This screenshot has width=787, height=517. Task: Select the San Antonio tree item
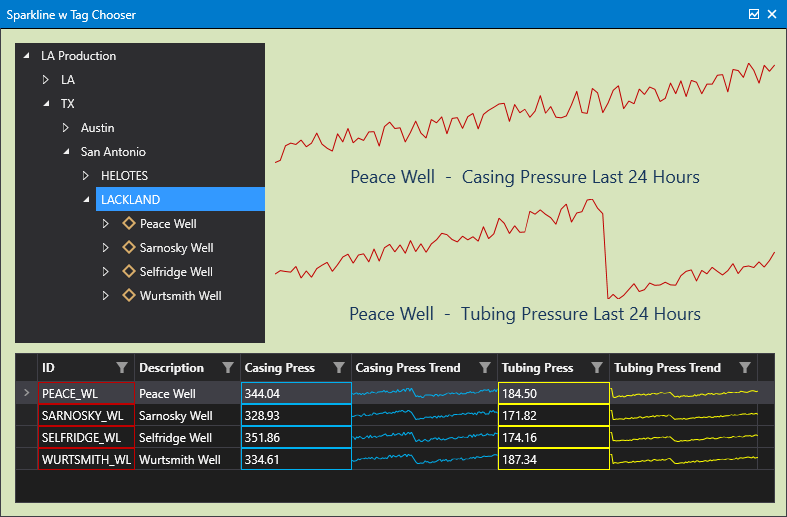113,152
